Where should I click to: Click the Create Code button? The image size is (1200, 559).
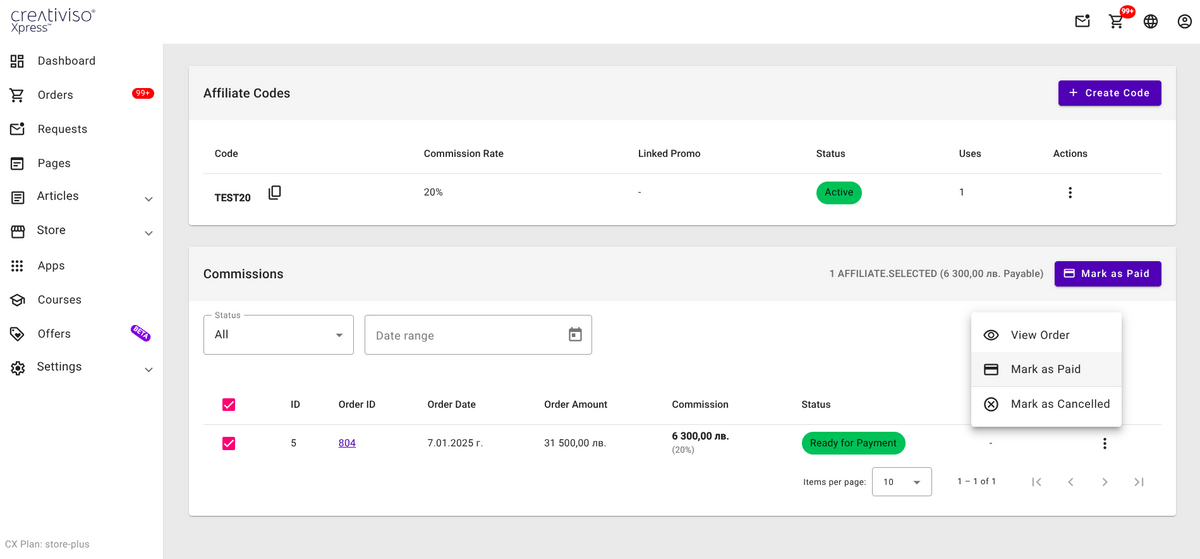click(1110, 93)
